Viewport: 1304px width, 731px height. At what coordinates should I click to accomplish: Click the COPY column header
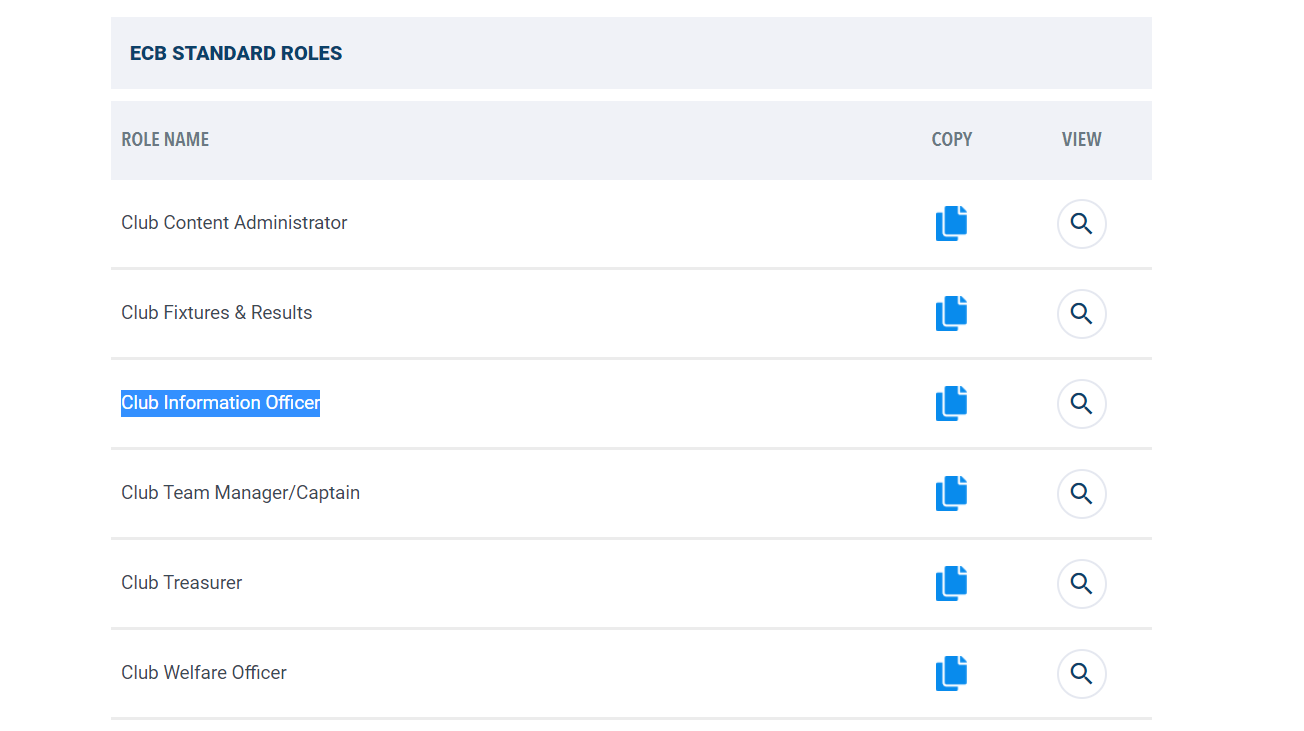coord(952,140)
